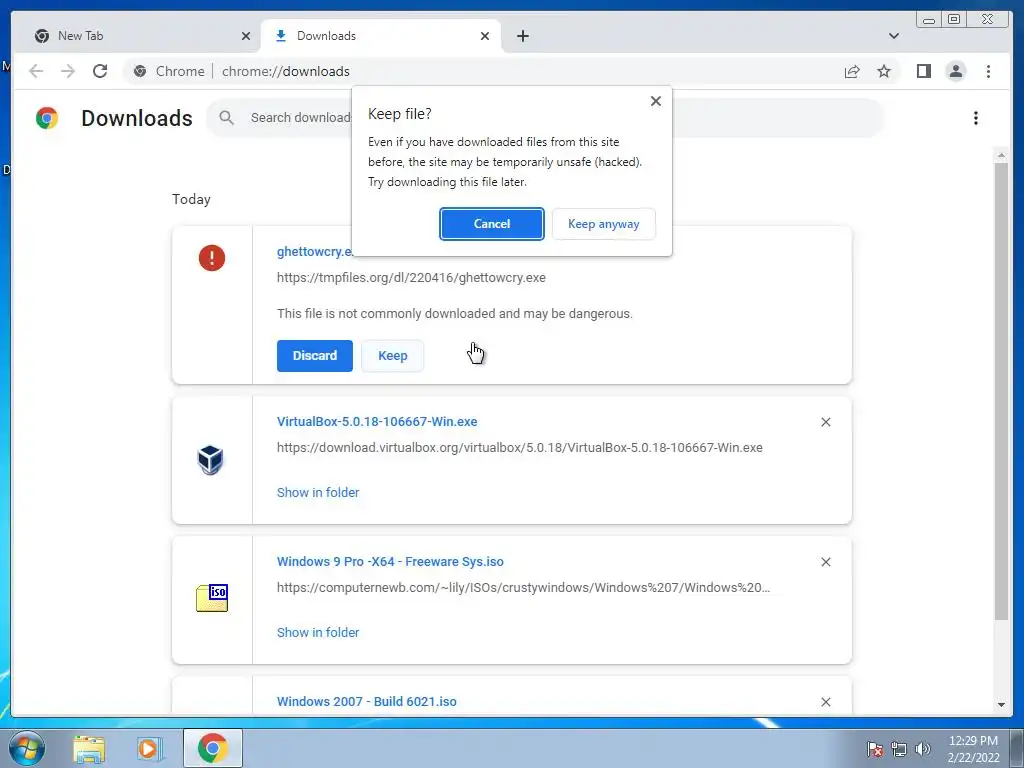Click the VirtualBox cube icon
1024x768 pixels.
210,460
